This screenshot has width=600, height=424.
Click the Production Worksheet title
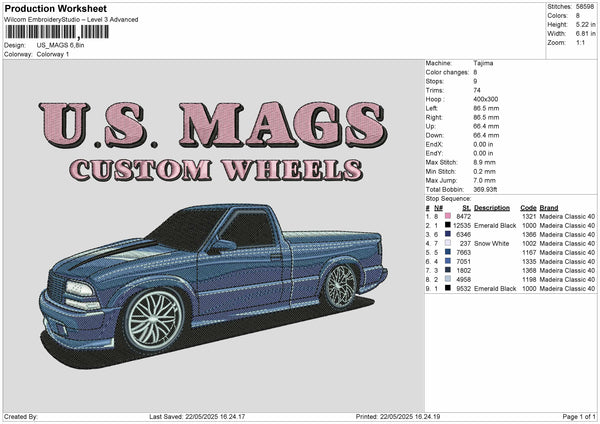point(56,9)
